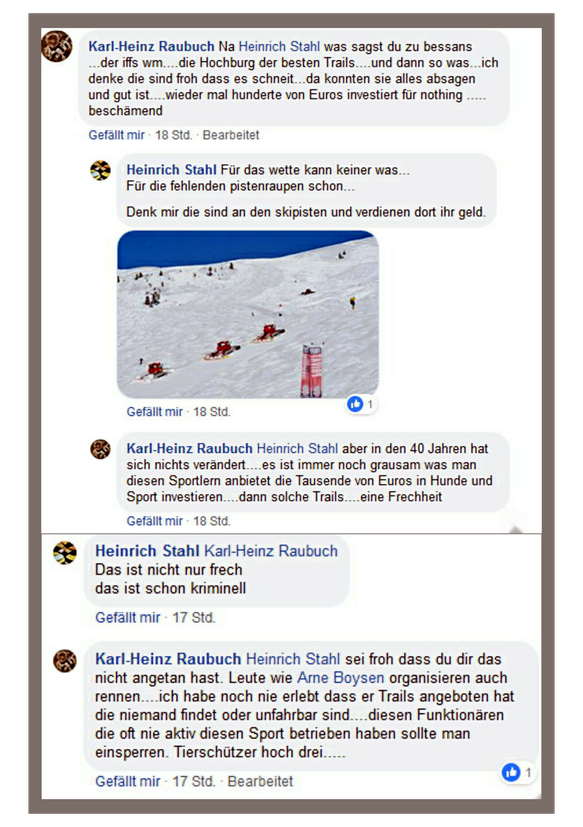The image size is (583, 827).
Task: Open the Arne Boysen profile mention
Action: point(341,678)
